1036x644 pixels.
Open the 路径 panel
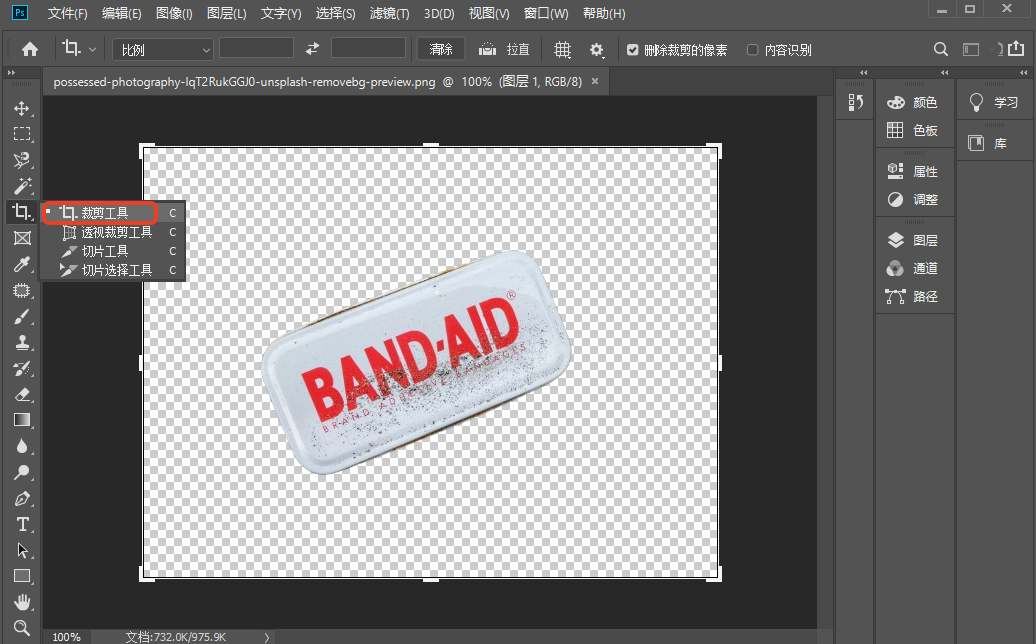tap(914, 297)
